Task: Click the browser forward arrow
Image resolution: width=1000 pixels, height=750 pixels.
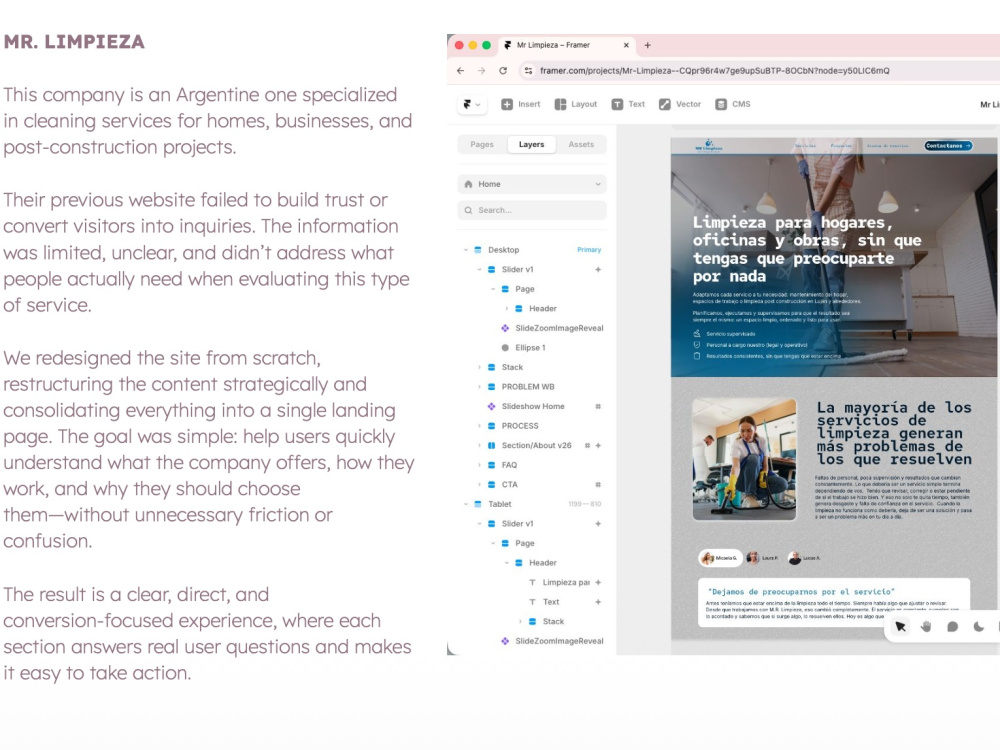Action: click(x=482, y=71)
